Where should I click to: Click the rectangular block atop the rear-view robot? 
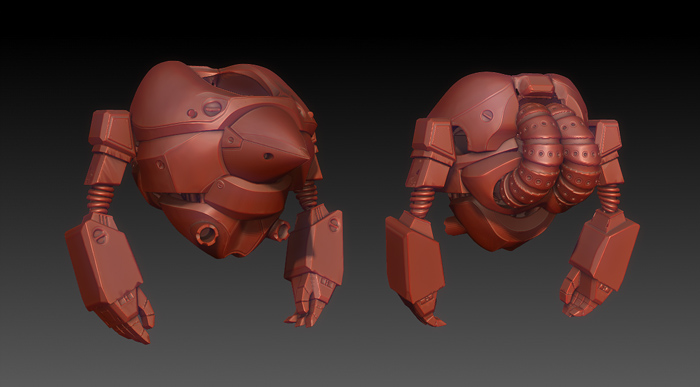click(535, 84)
